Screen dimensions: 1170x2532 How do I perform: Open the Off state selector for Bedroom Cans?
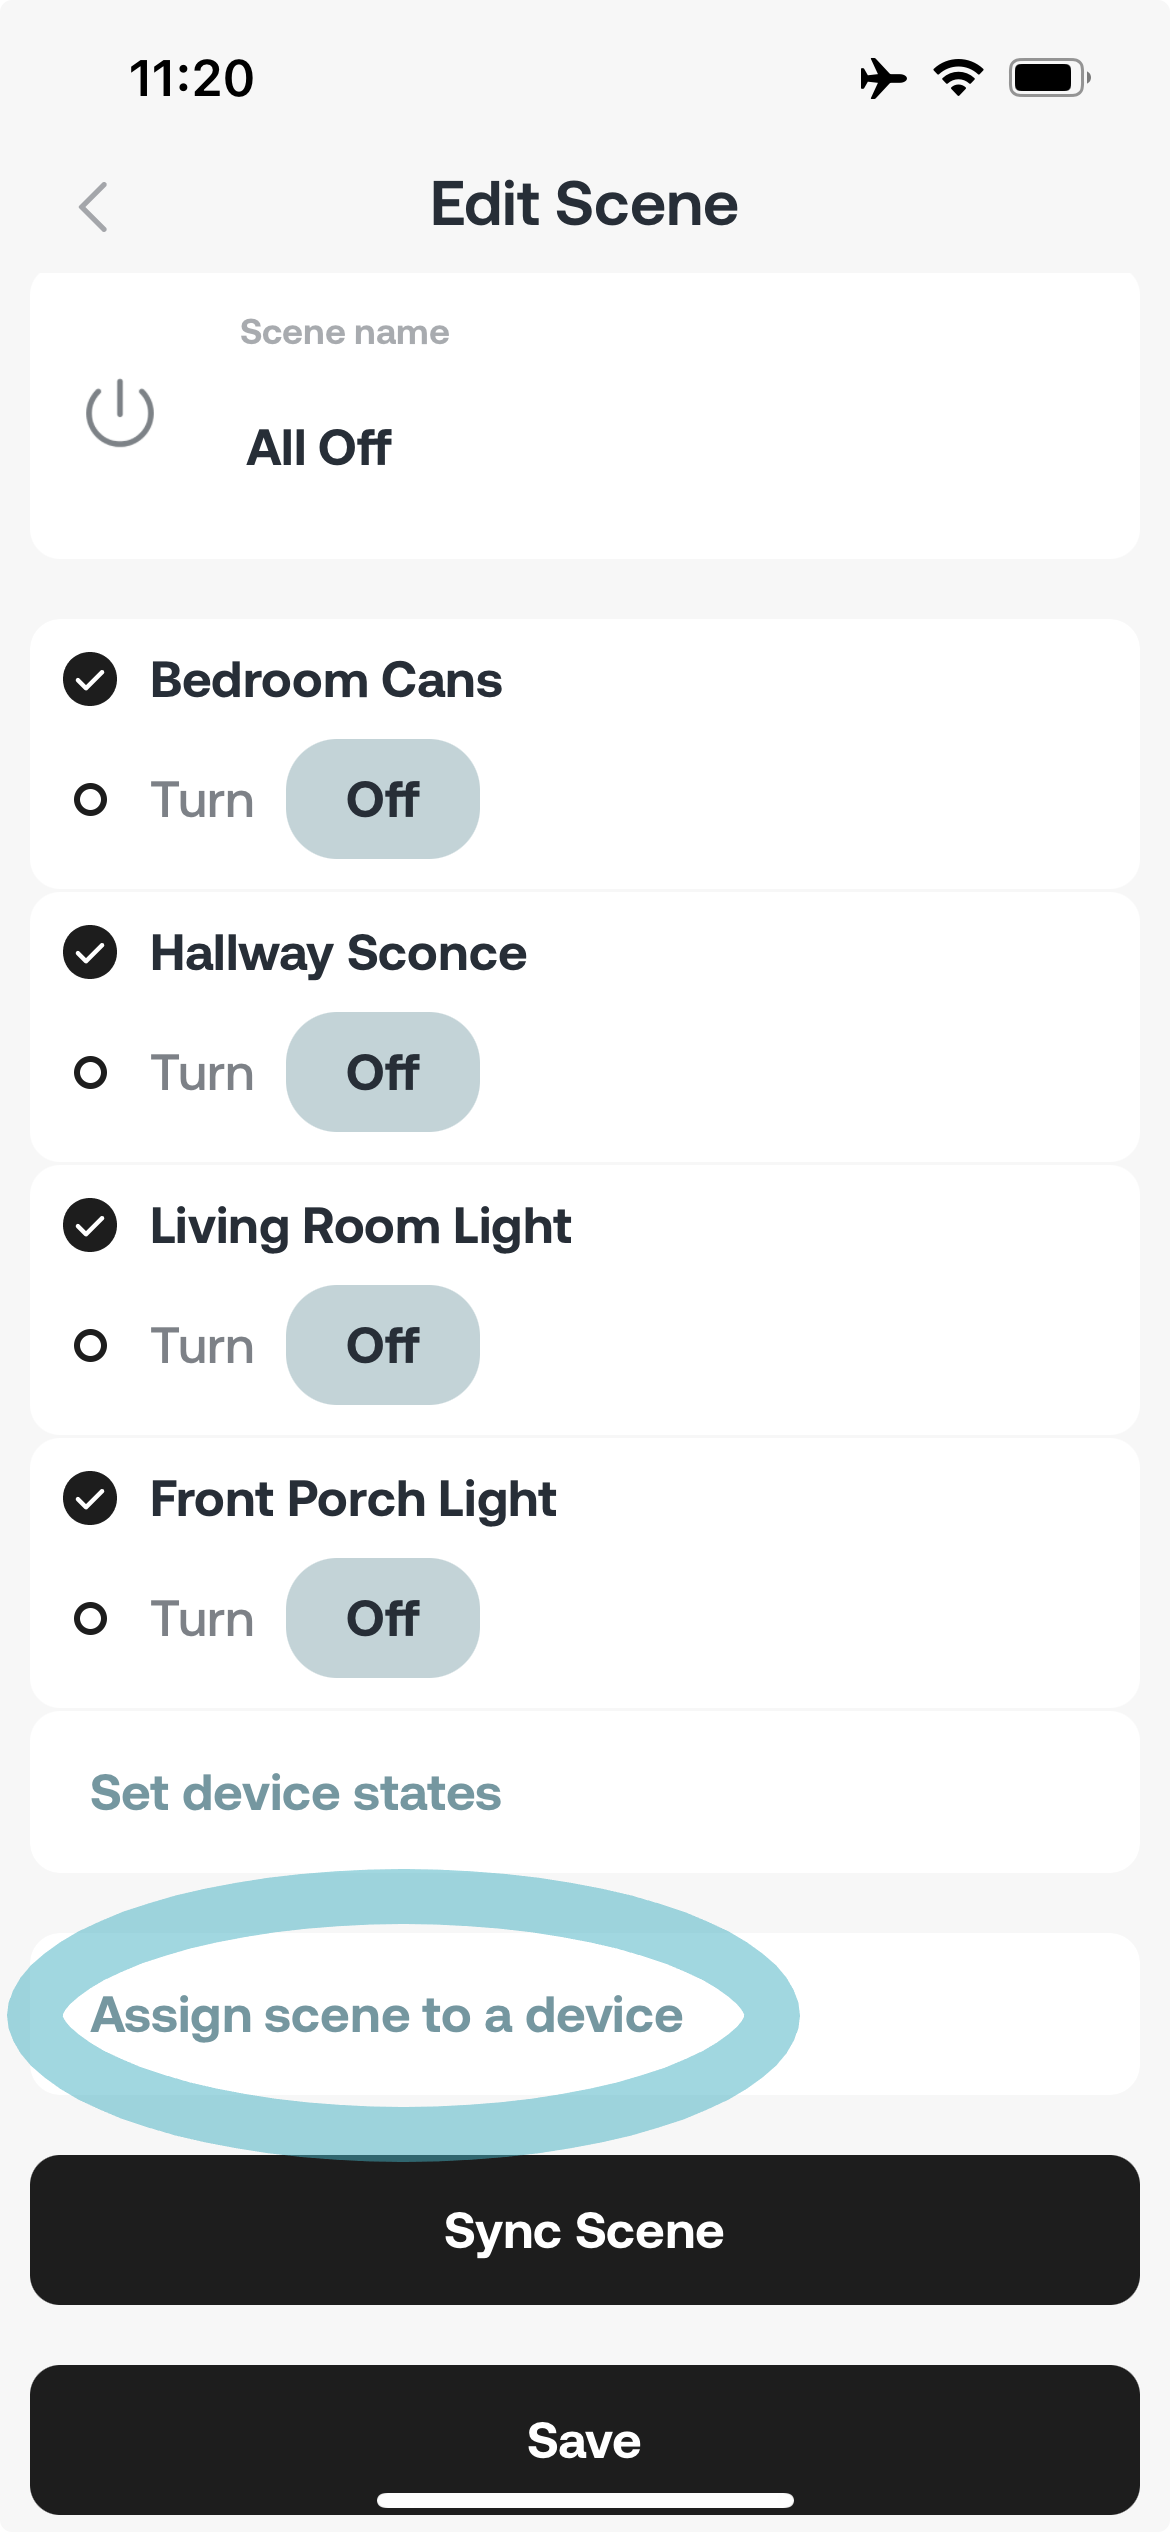383,799
